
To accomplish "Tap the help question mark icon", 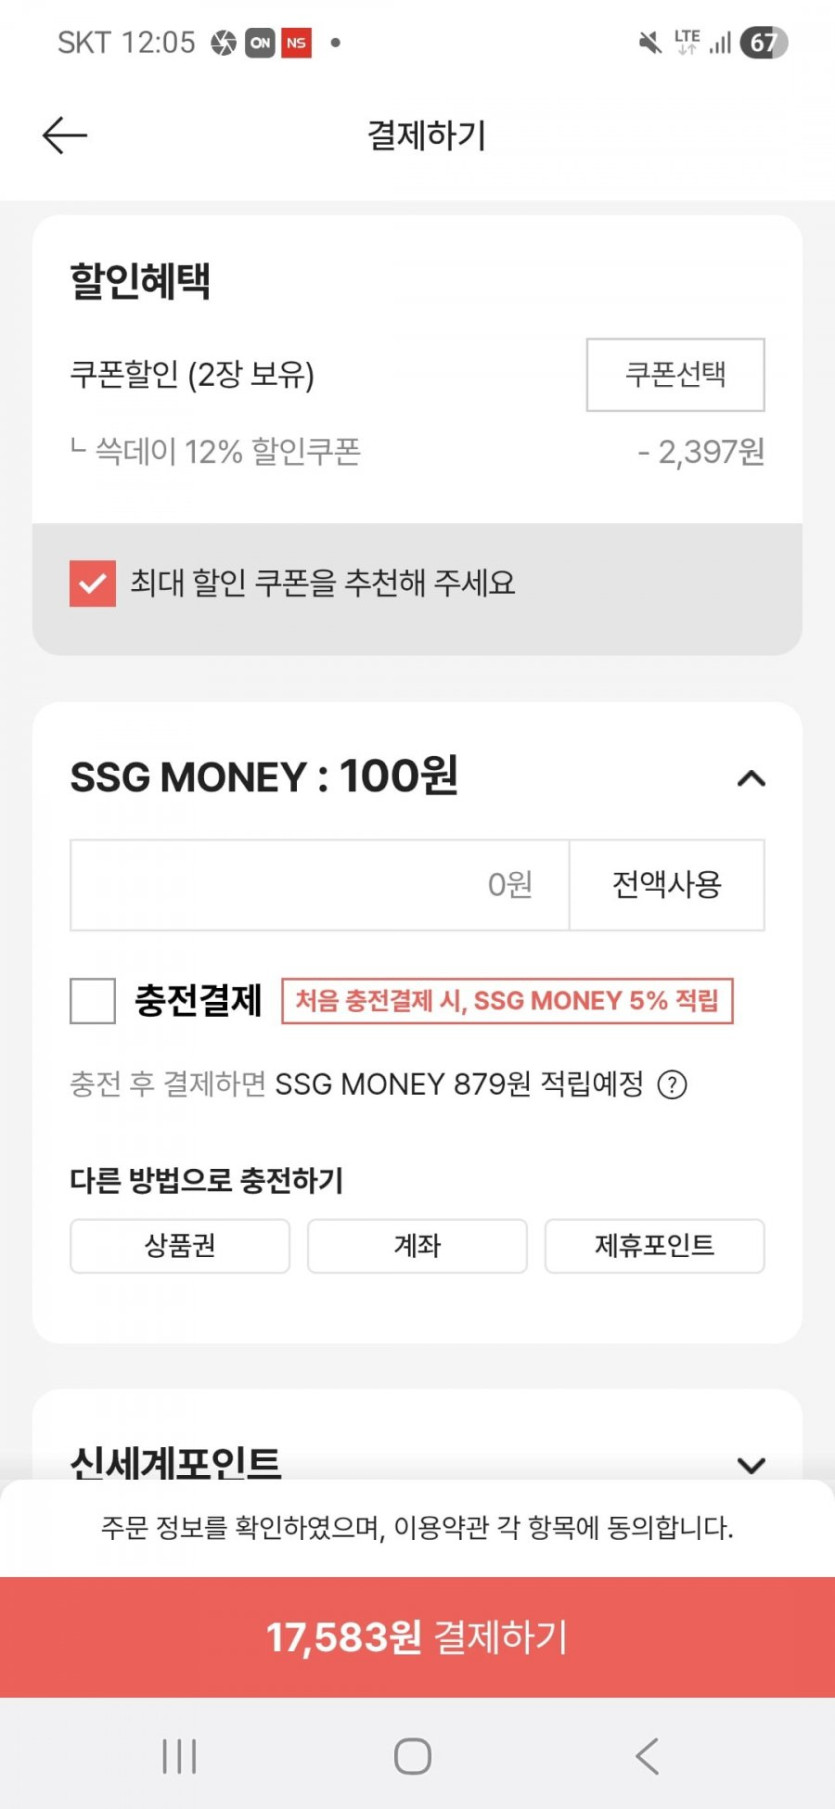I will [x=672, y=1085].
